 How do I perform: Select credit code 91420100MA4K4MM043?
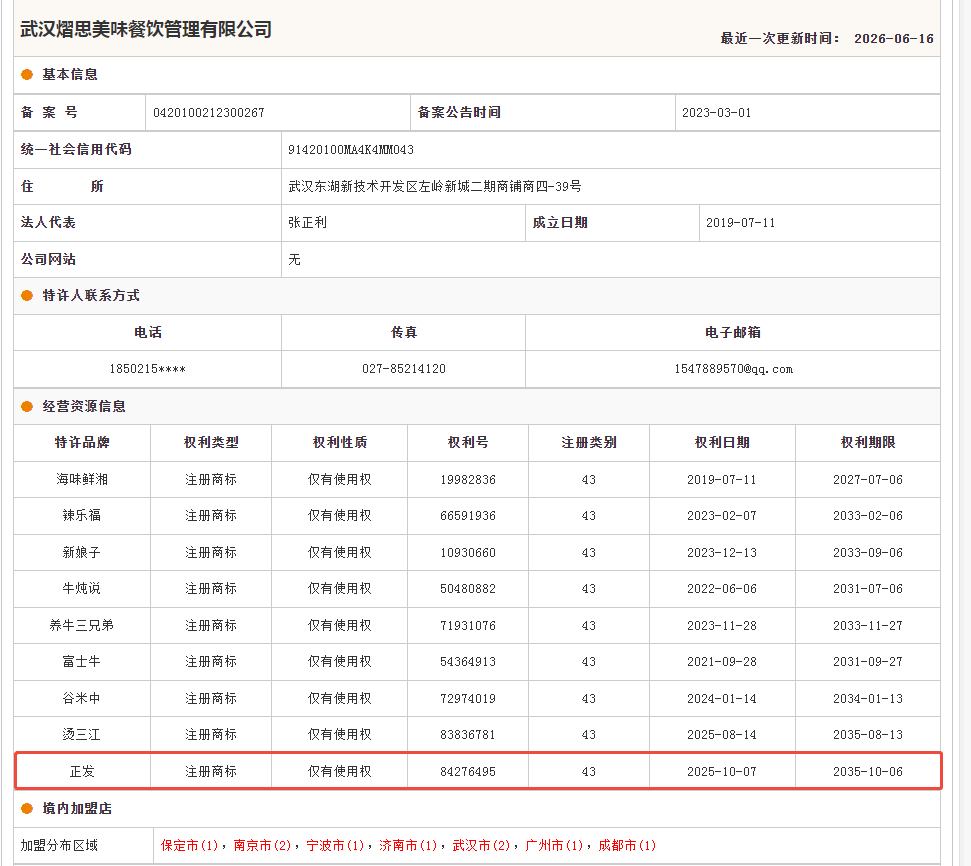pos(351,149)
